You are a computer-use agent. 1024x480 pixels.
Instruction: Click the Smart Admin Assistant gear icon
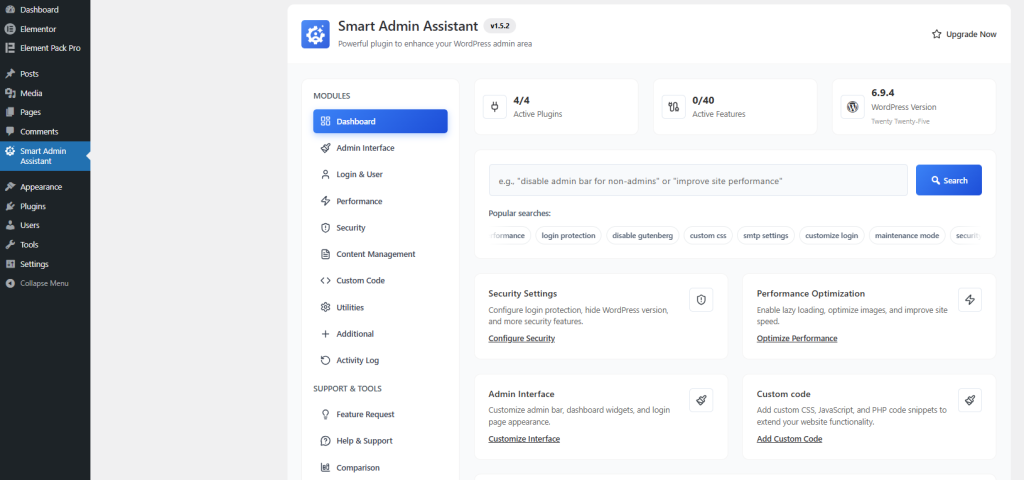point(10,151)
